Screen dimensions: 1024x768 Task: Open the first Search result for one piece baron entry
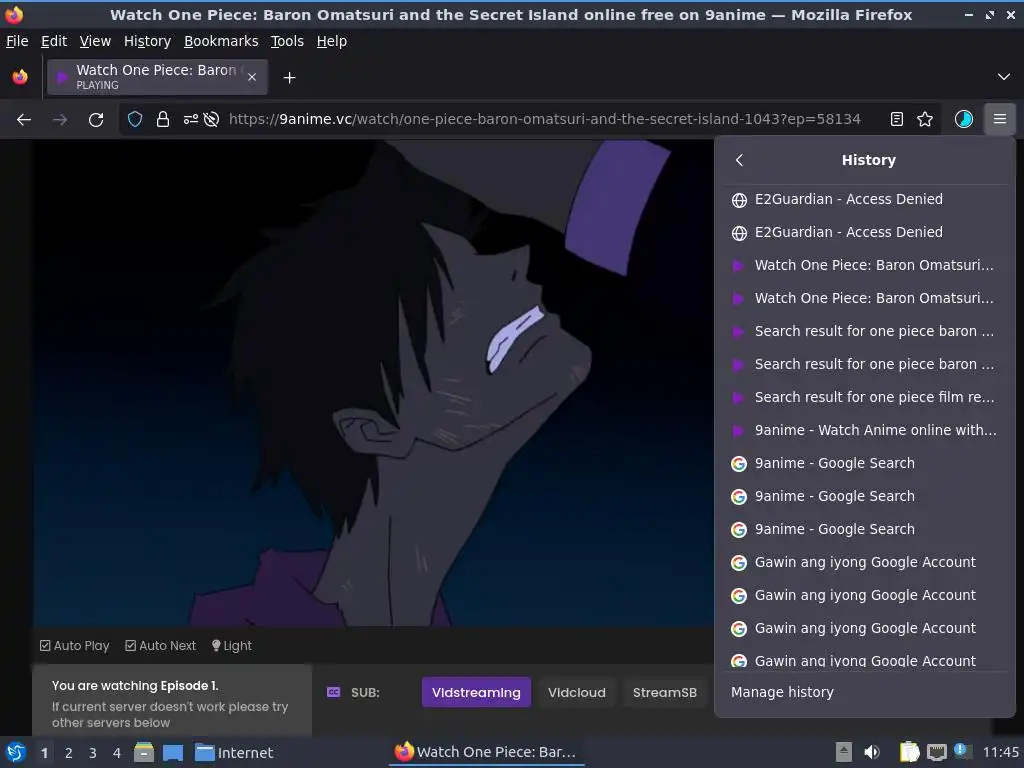pyautogui.click(x=865, y=331)
